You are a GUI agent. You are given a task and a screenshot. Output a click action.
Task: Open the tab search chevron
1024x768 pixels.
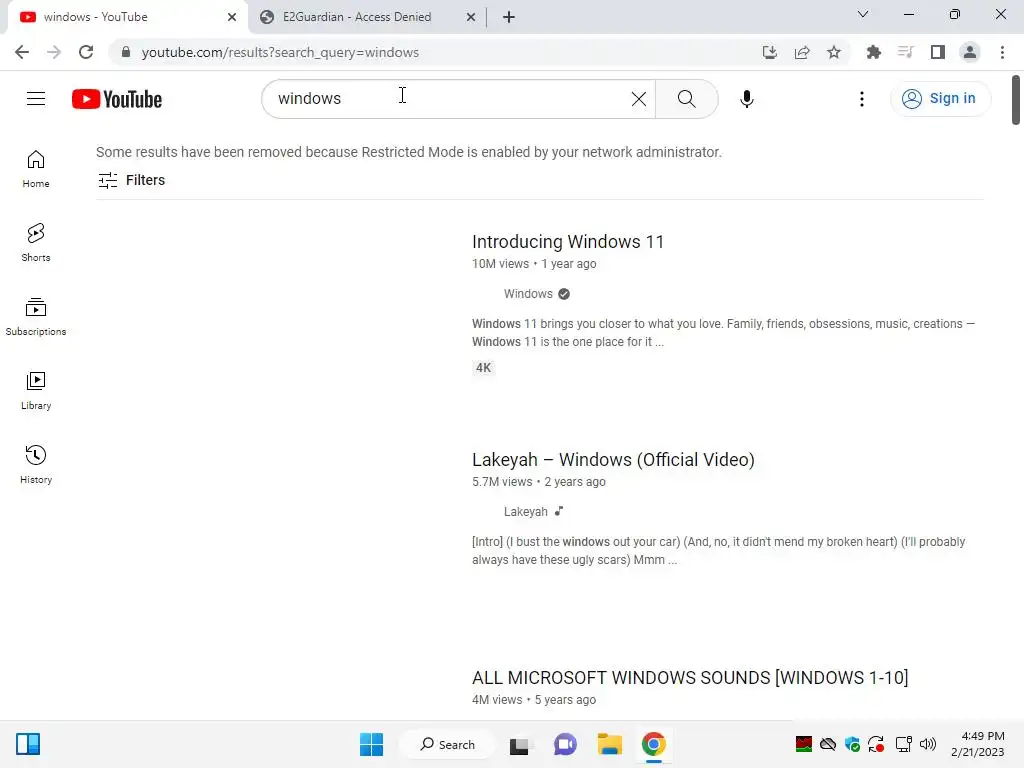click(x=862, y=14)
